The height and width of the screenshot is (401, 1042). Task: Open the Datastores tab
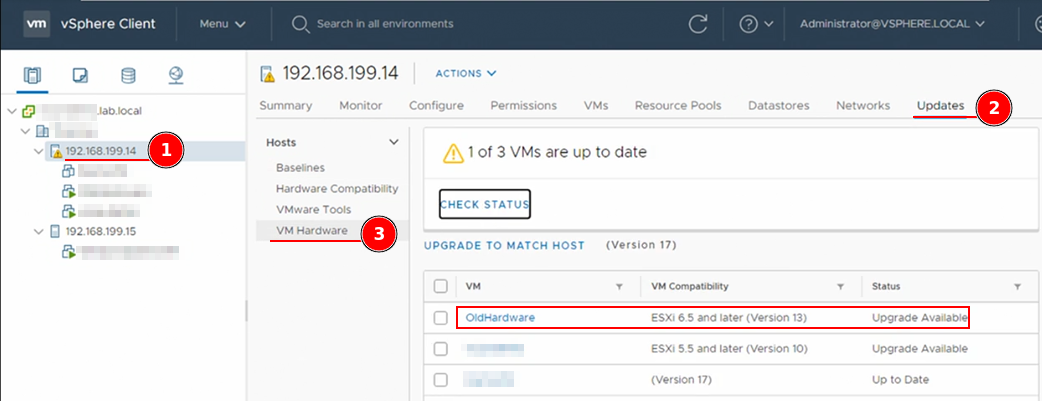(x=779, y=106)
